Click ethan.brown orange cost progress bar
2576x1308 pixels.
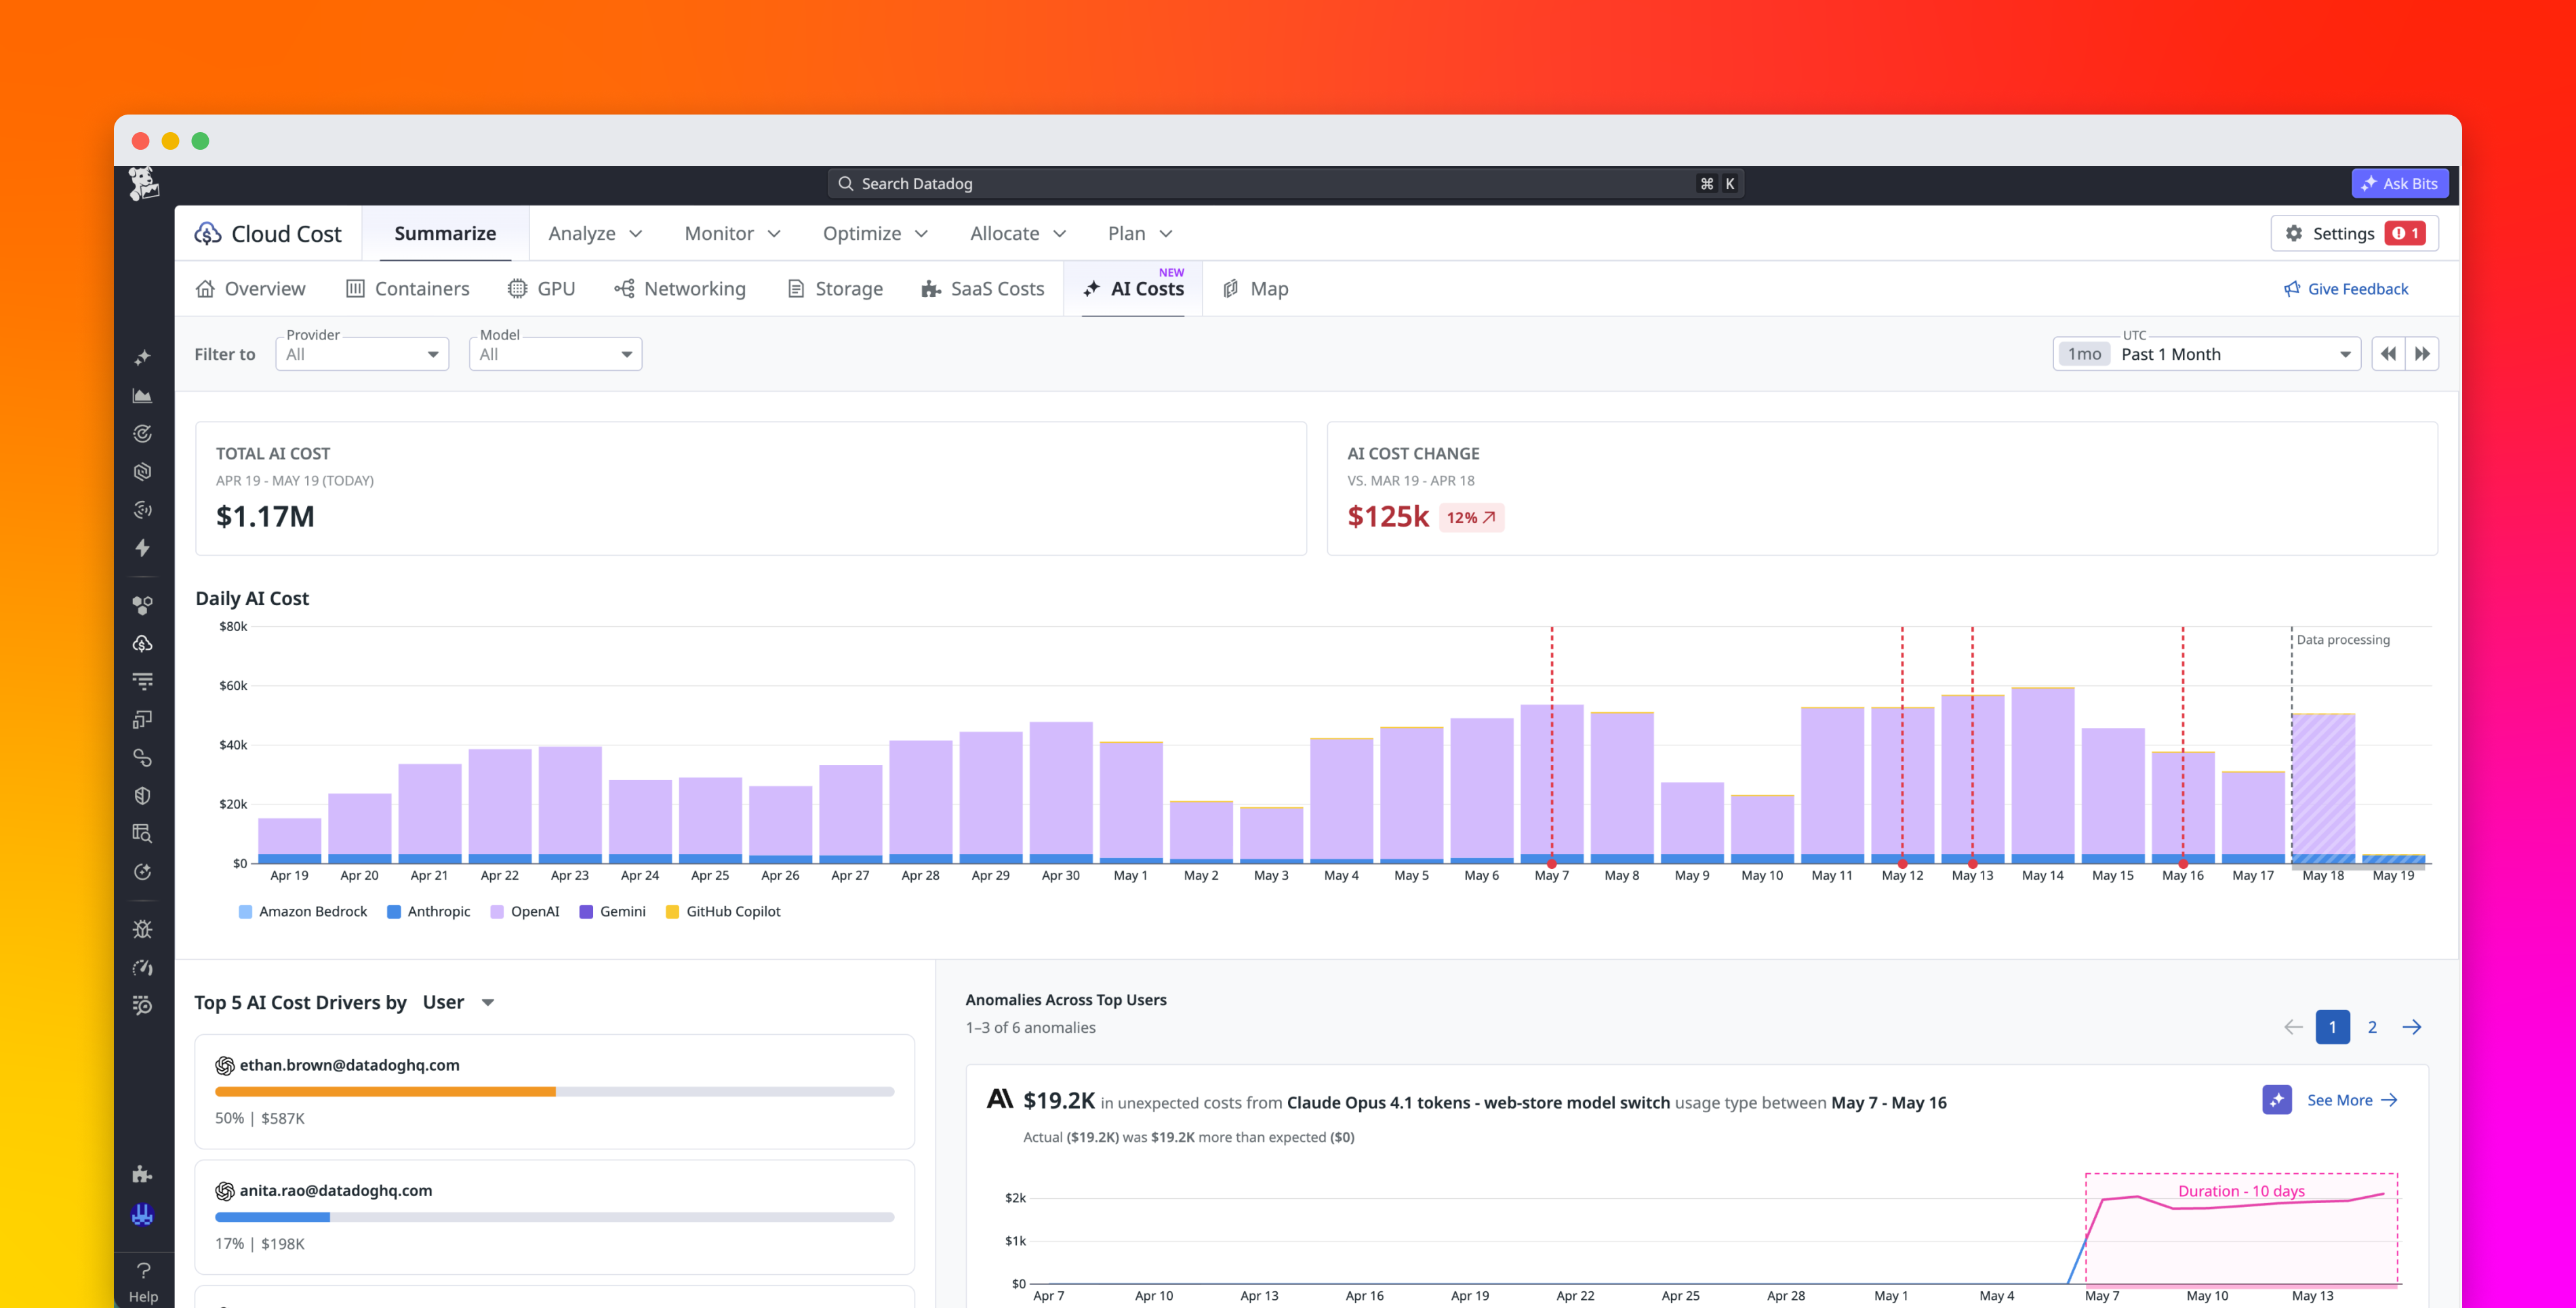(385, 1092)
